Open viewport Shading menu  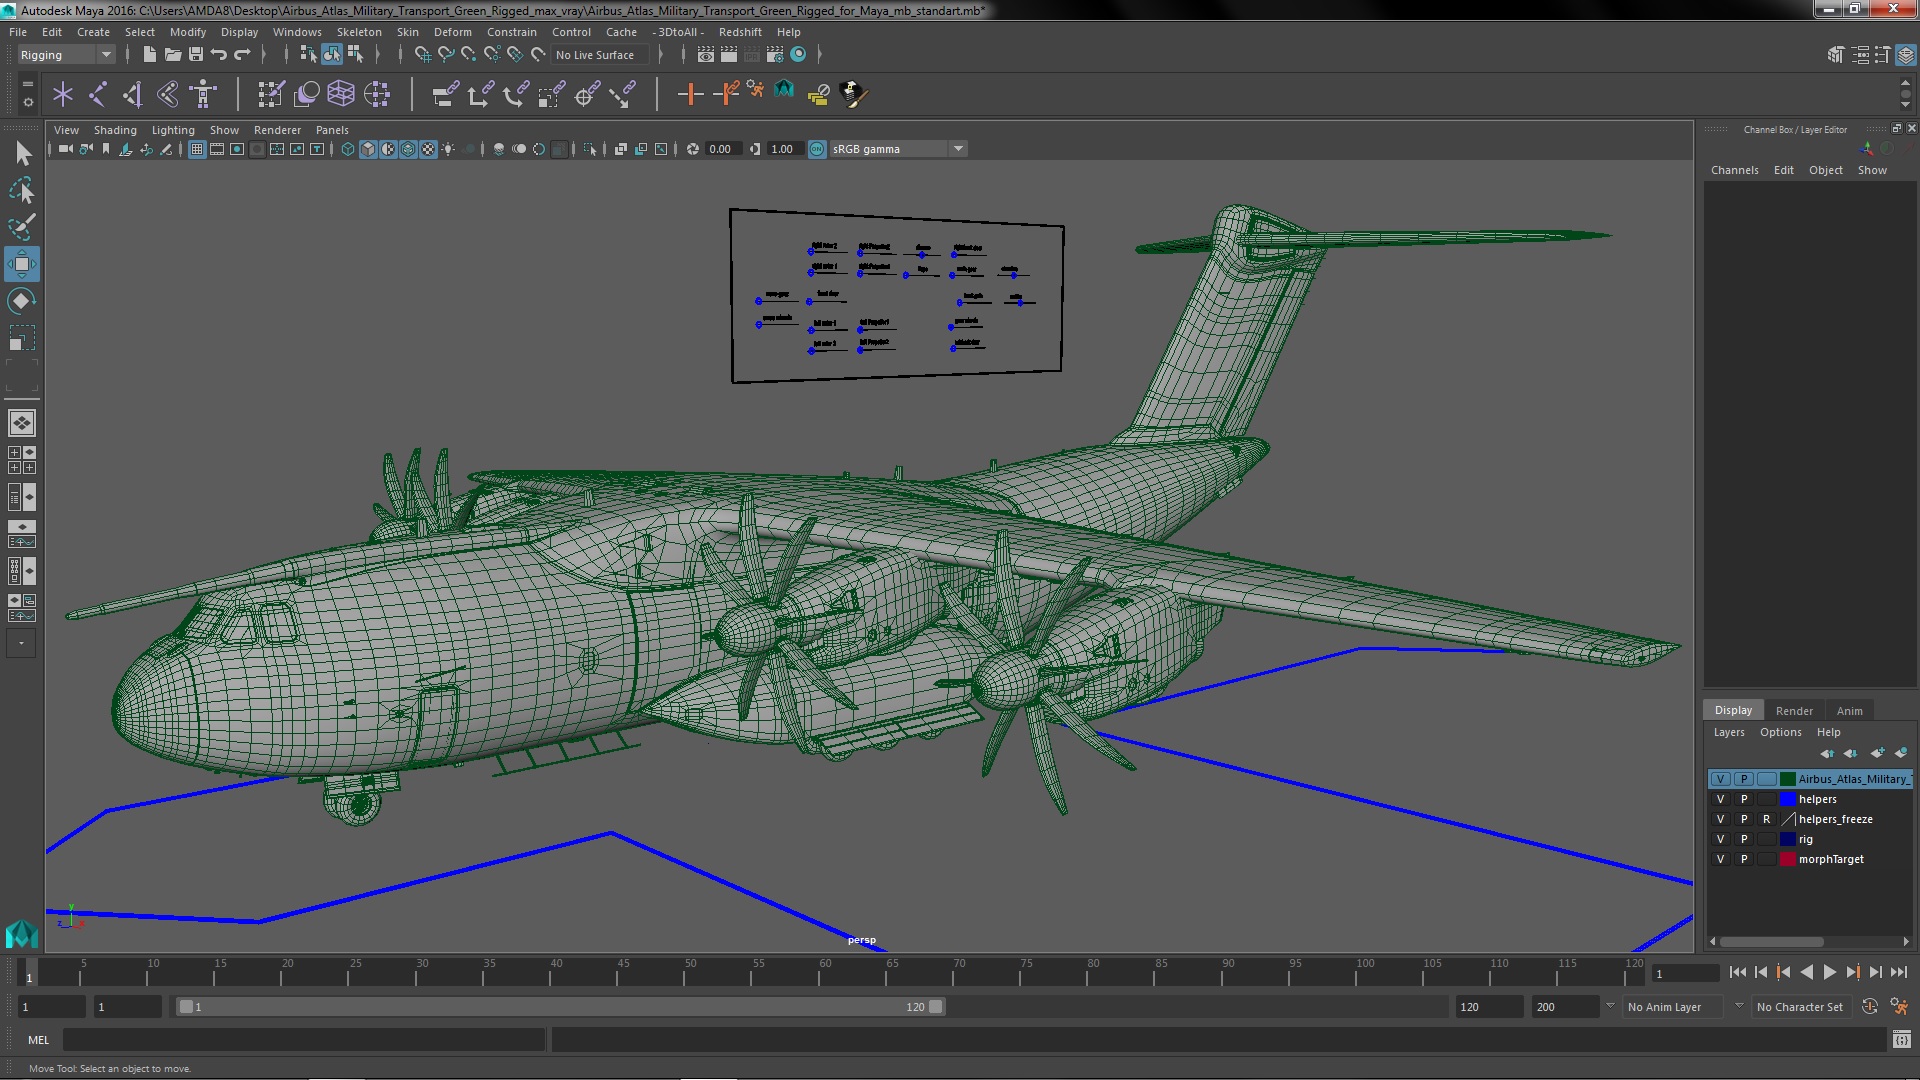pos(115,130)
